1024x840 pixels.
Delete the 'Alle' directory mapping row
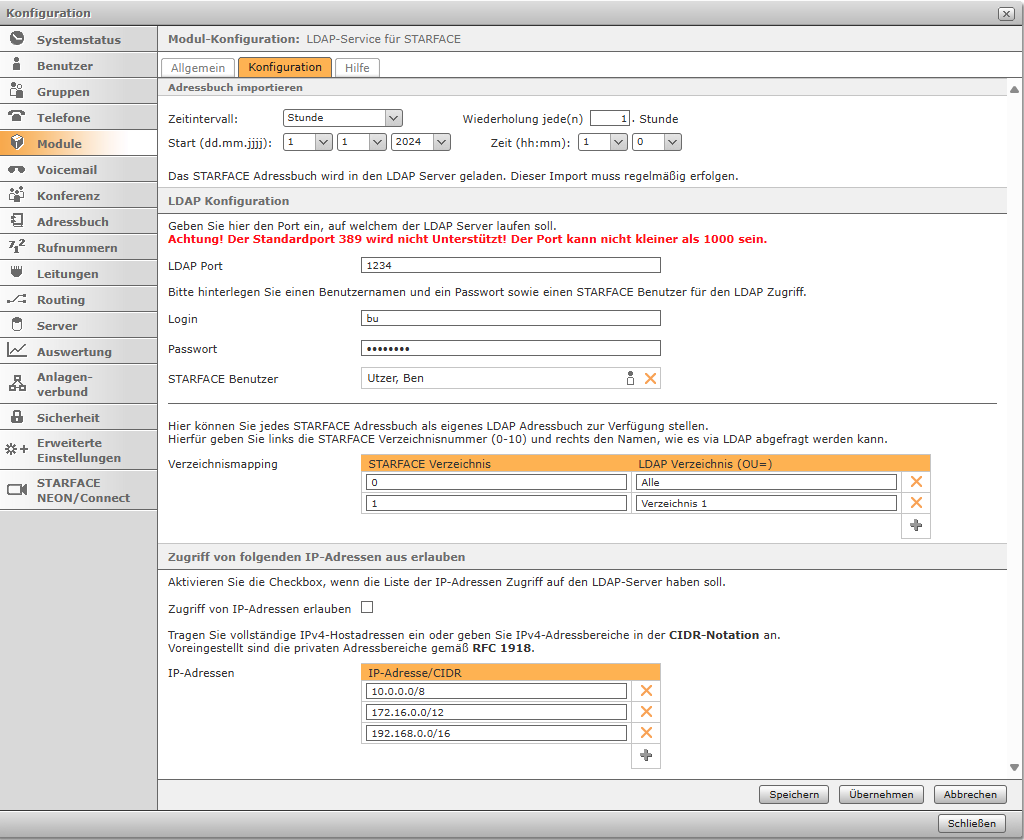pos(916,481)
